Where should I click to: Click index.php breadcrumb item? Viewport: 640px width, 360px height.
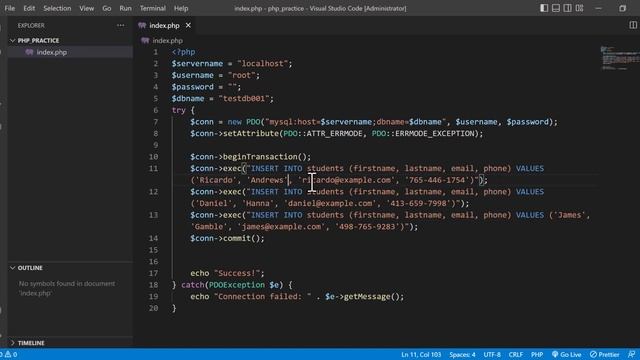(x=167, y=40)
